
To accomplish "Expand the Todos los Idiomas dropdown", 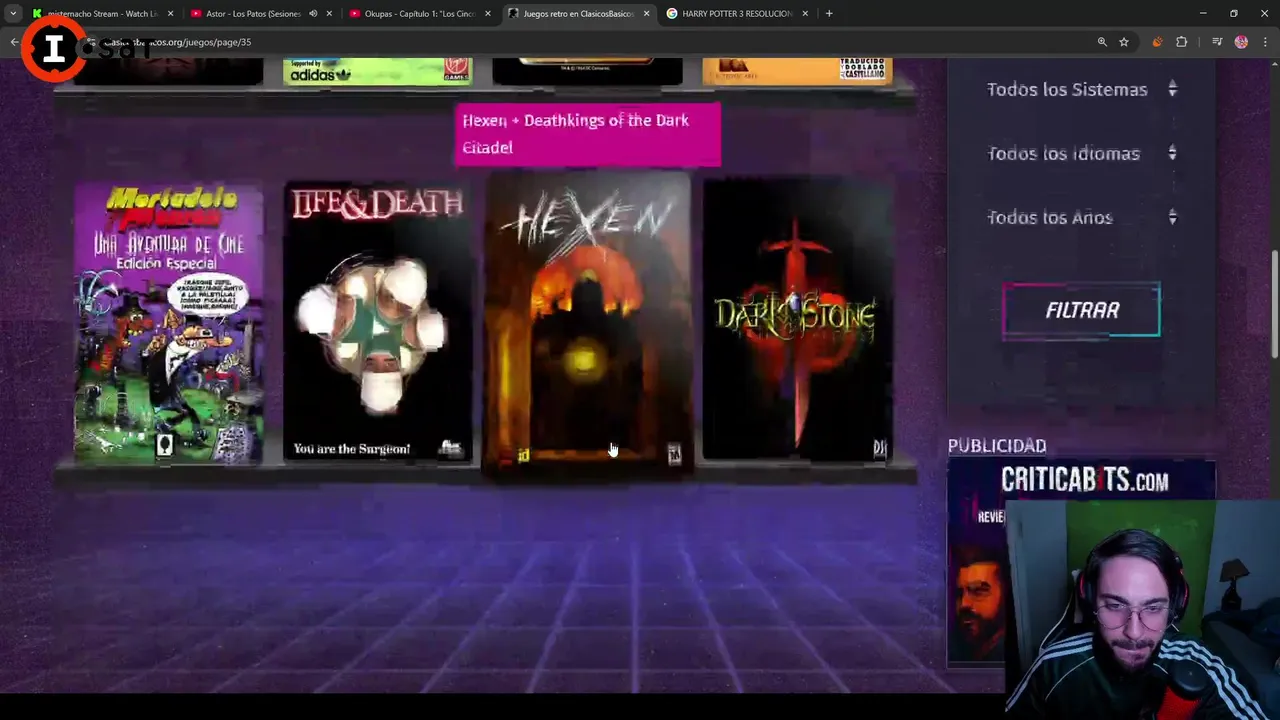I will pos(1081,153).
